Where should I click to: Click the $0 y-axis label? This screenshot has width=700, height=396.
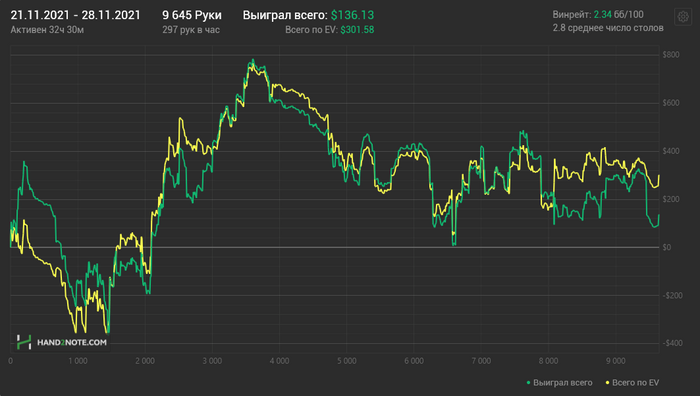667,247
